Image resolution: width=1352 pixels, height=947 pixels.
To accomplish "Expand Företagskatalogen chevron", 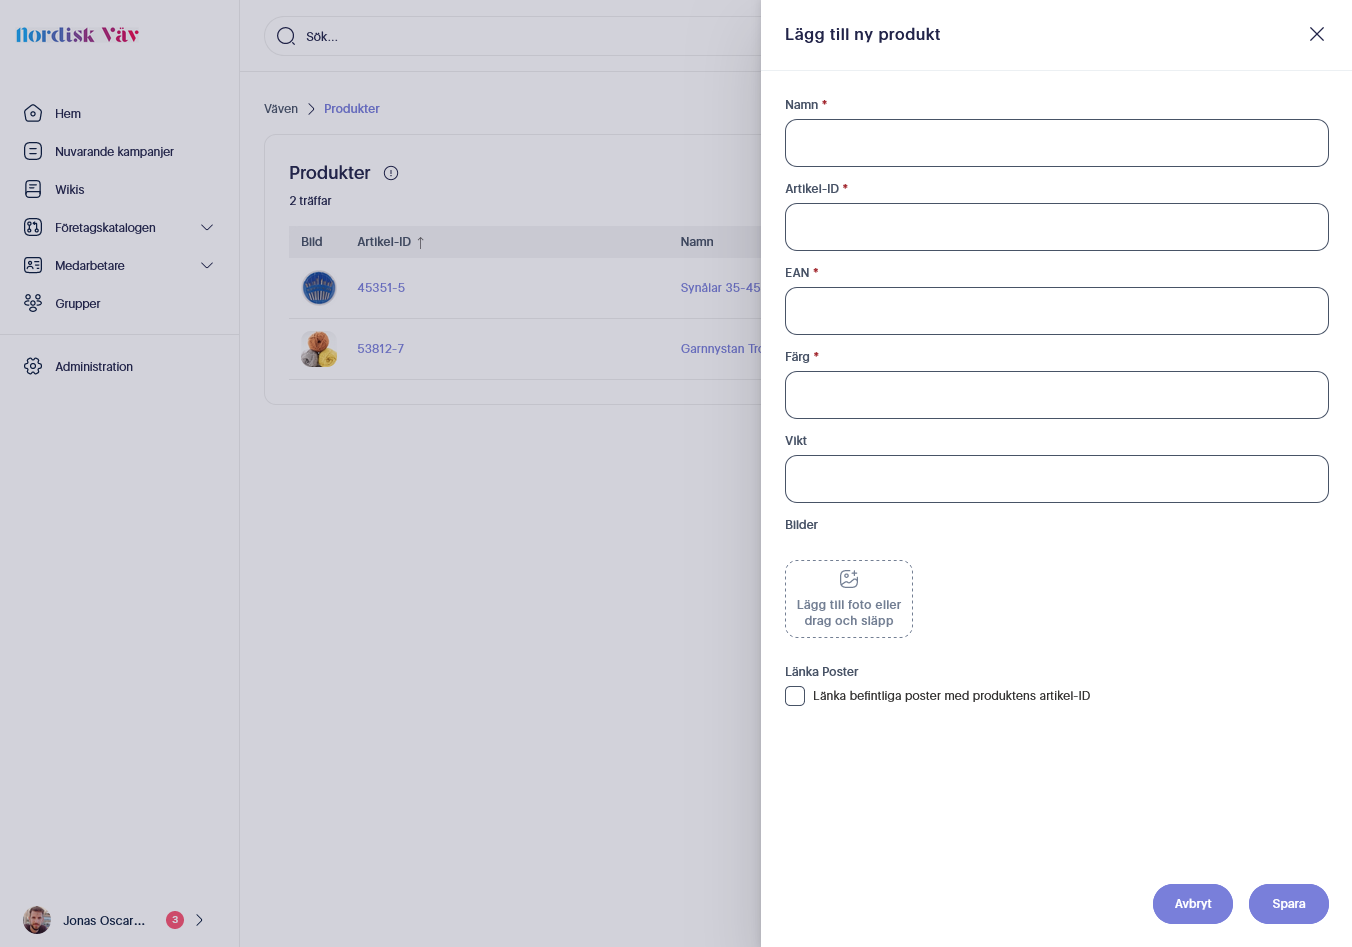I will (207, 228).
